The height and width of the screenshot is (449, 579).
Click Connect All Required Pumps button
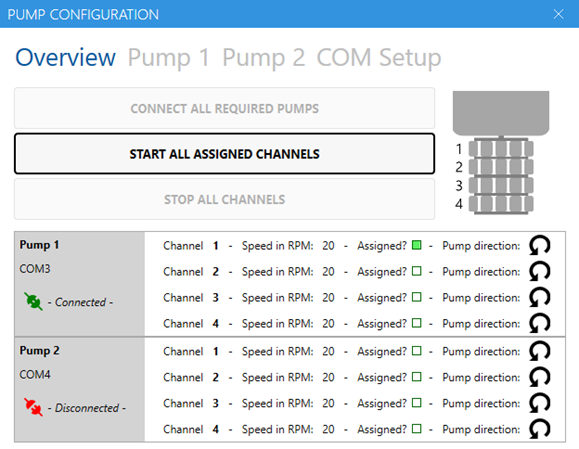tap(225, 108)
